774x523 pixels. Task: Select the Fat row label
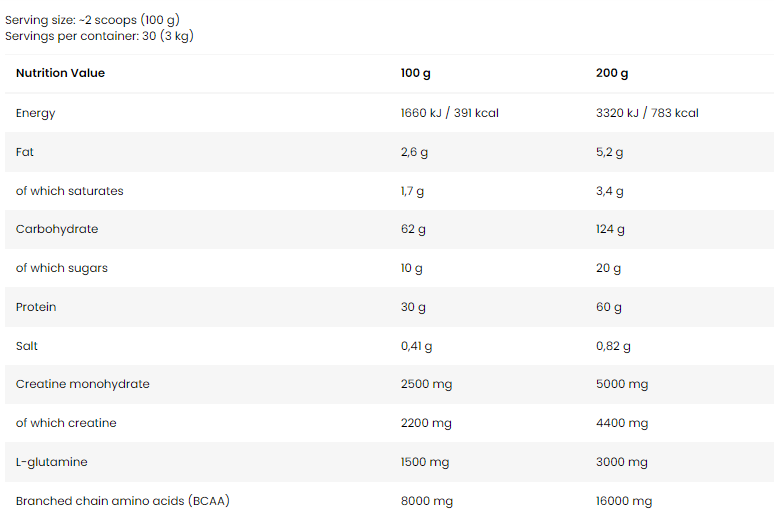coord(25,151)
